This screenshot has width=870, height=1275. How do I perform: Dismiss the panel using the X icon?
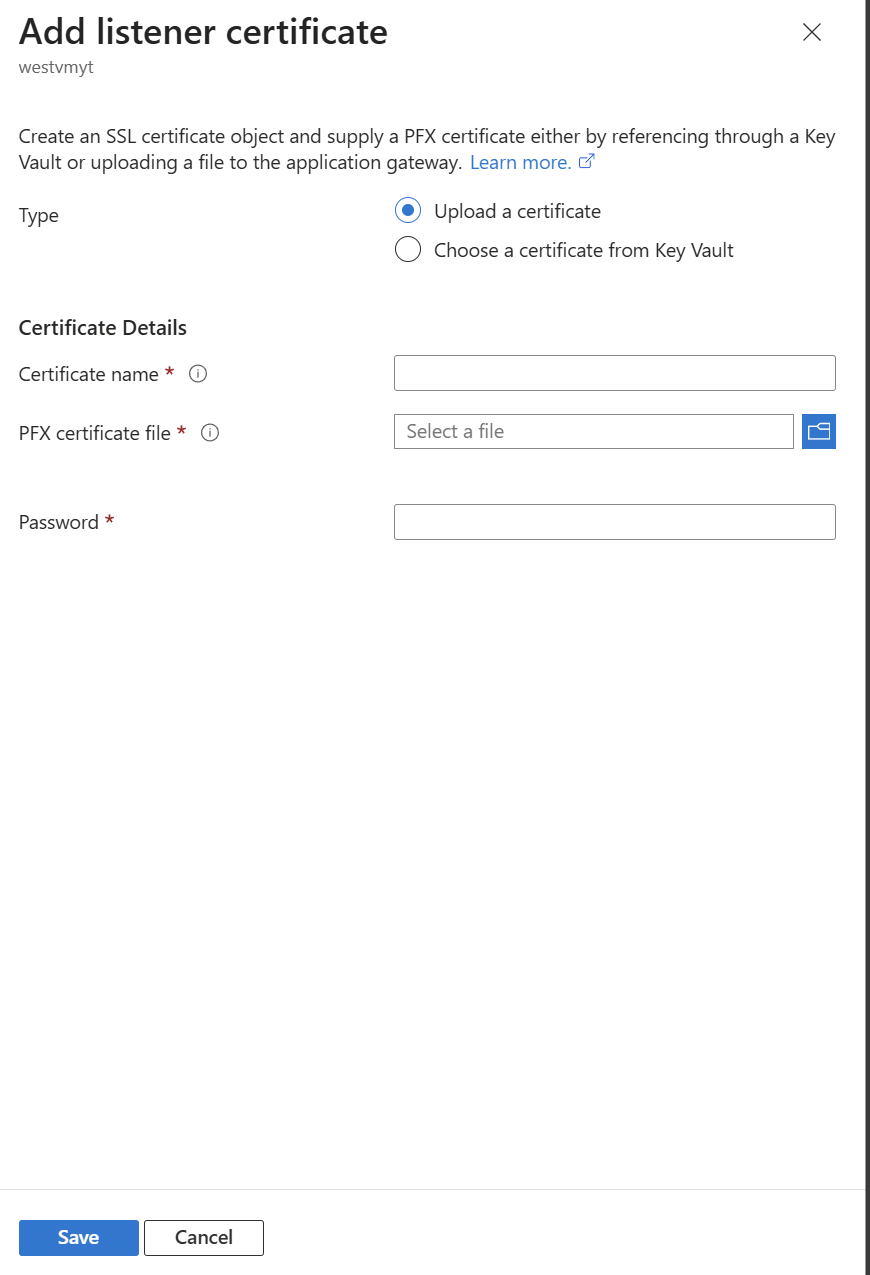click(811, 32)
